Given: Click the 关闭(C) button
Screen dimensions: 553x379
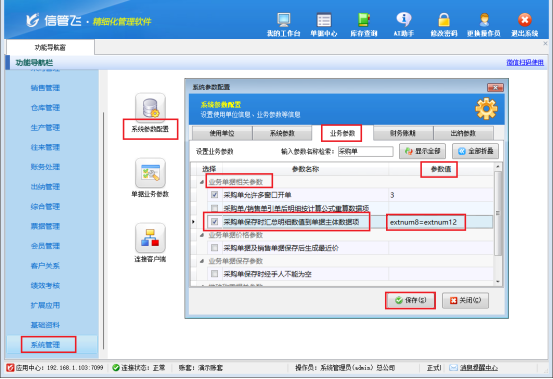Looking at the screenshot, I should tap(465, 300).
